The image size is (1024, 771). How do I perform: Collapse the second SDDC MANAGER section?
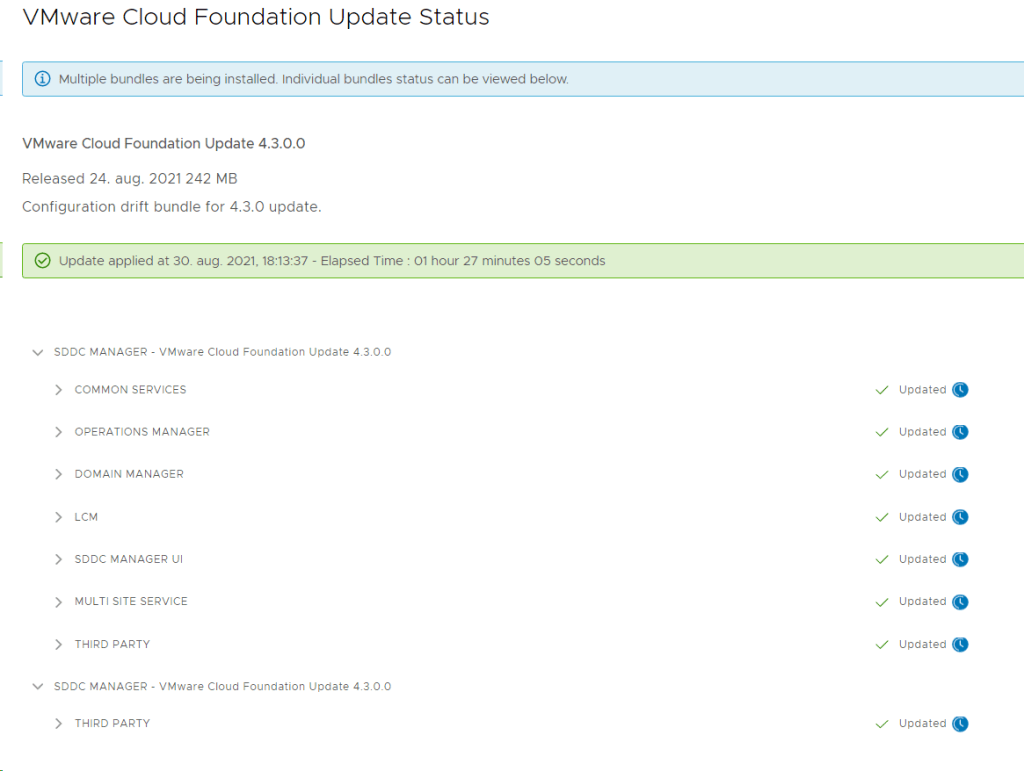coord(38,687)
